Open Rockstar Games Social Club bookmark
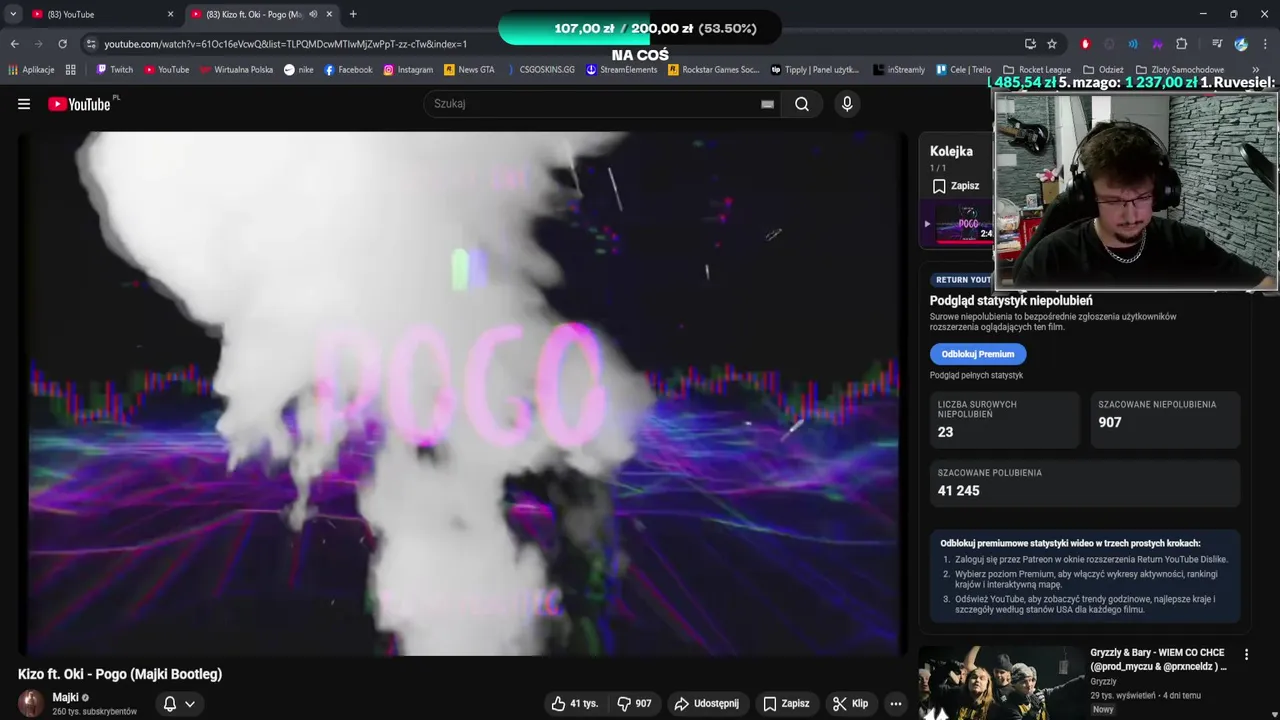The width and height of the screenshot is (1280, 720). pos(714,70)
